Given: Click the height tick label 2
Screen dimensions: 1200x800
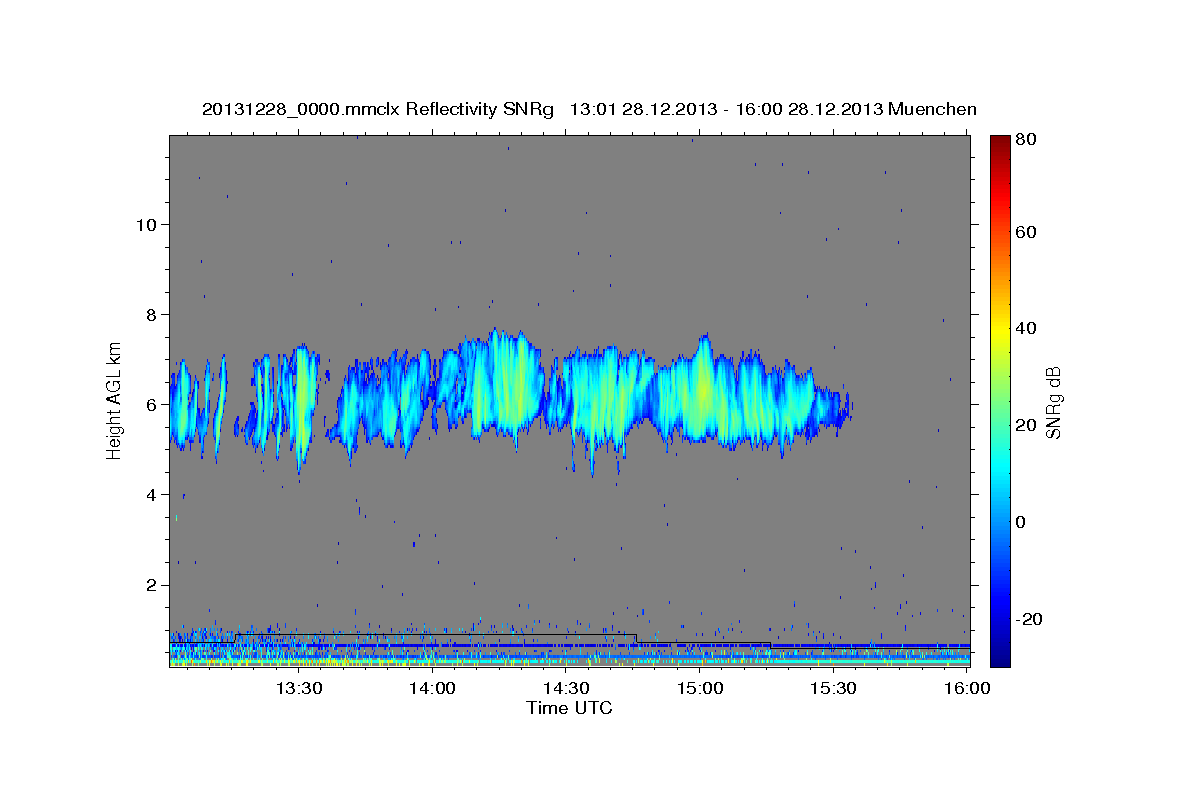Looking at the screenshot, I should click(x=151, y=584).
